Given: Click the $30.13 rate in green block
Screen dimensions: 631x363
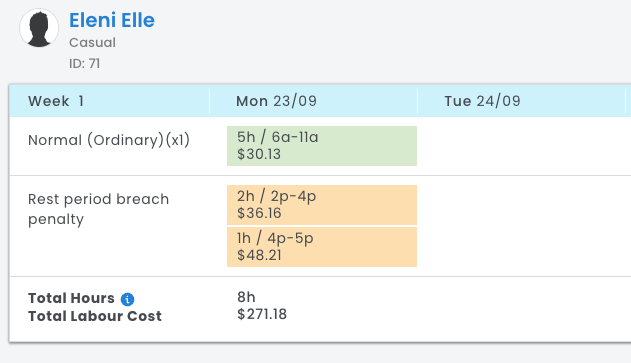Looking at the screenshot, I should coord(259,154).
